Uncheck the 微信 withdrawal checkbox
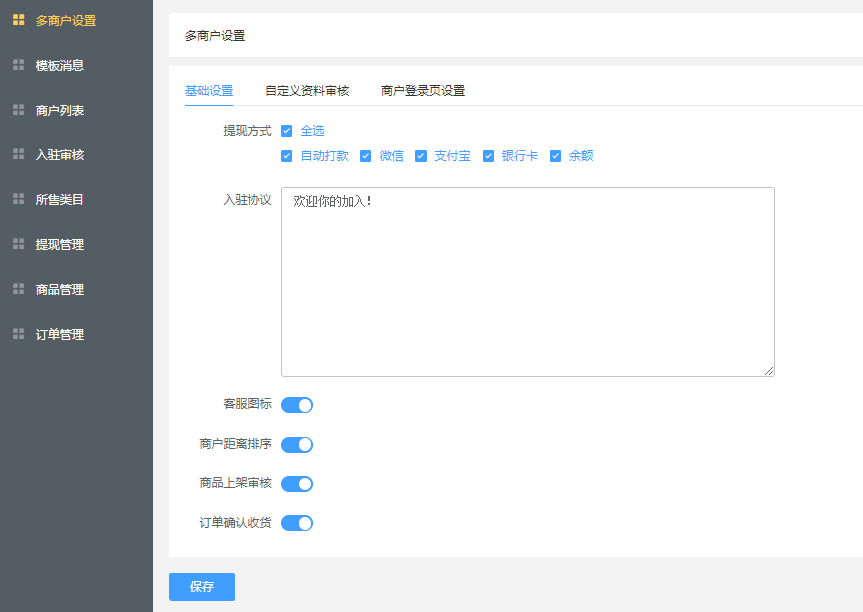 [x=365, y=156]
